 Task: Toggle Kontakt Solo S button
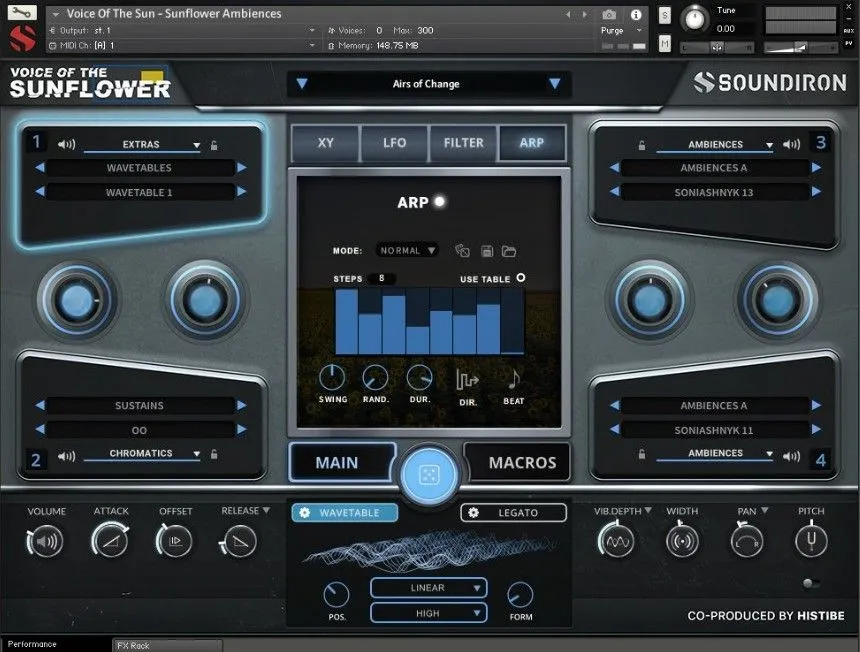point(664,15)
